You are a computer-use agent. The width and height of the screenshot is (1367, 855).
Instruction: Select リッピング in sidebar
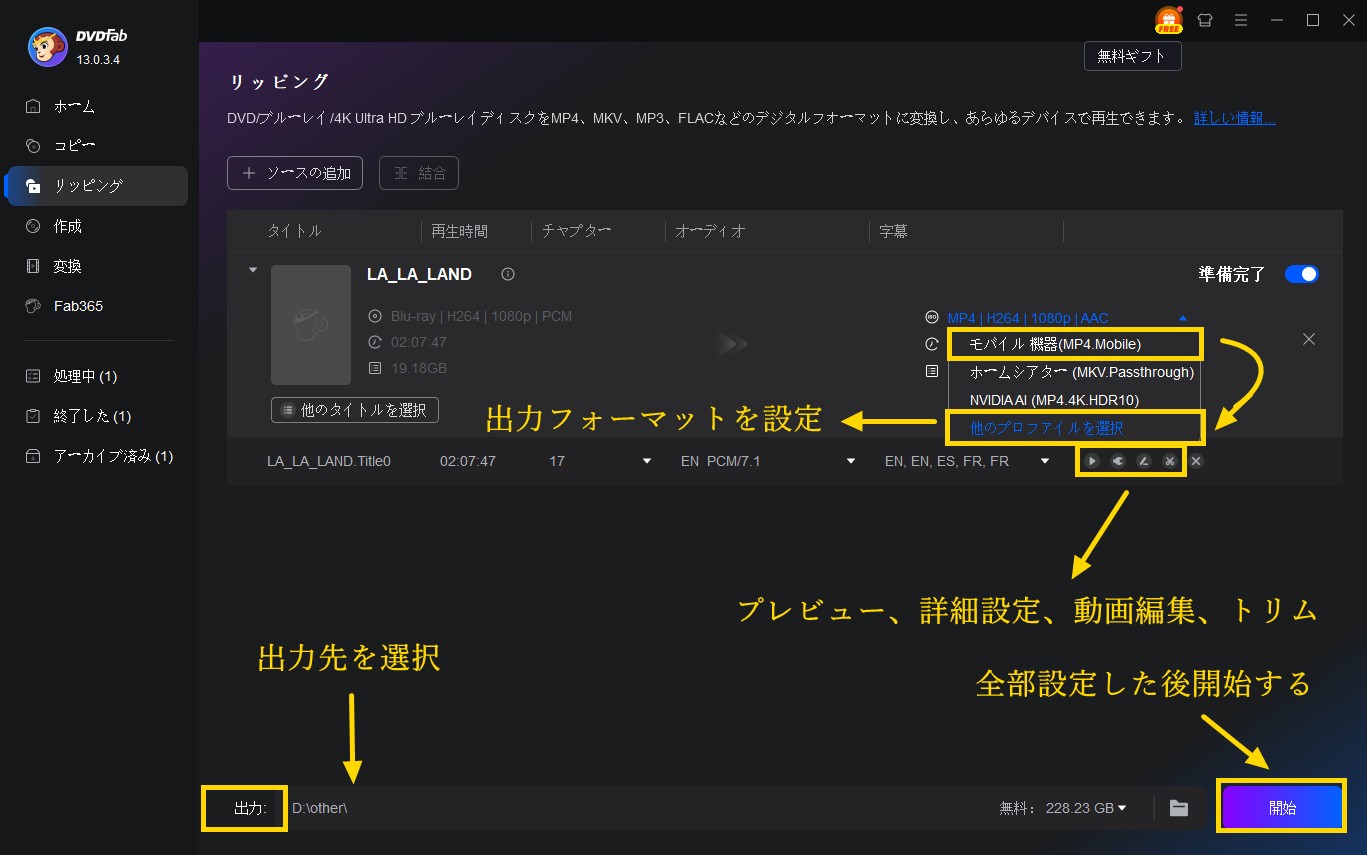click(97, 186)
